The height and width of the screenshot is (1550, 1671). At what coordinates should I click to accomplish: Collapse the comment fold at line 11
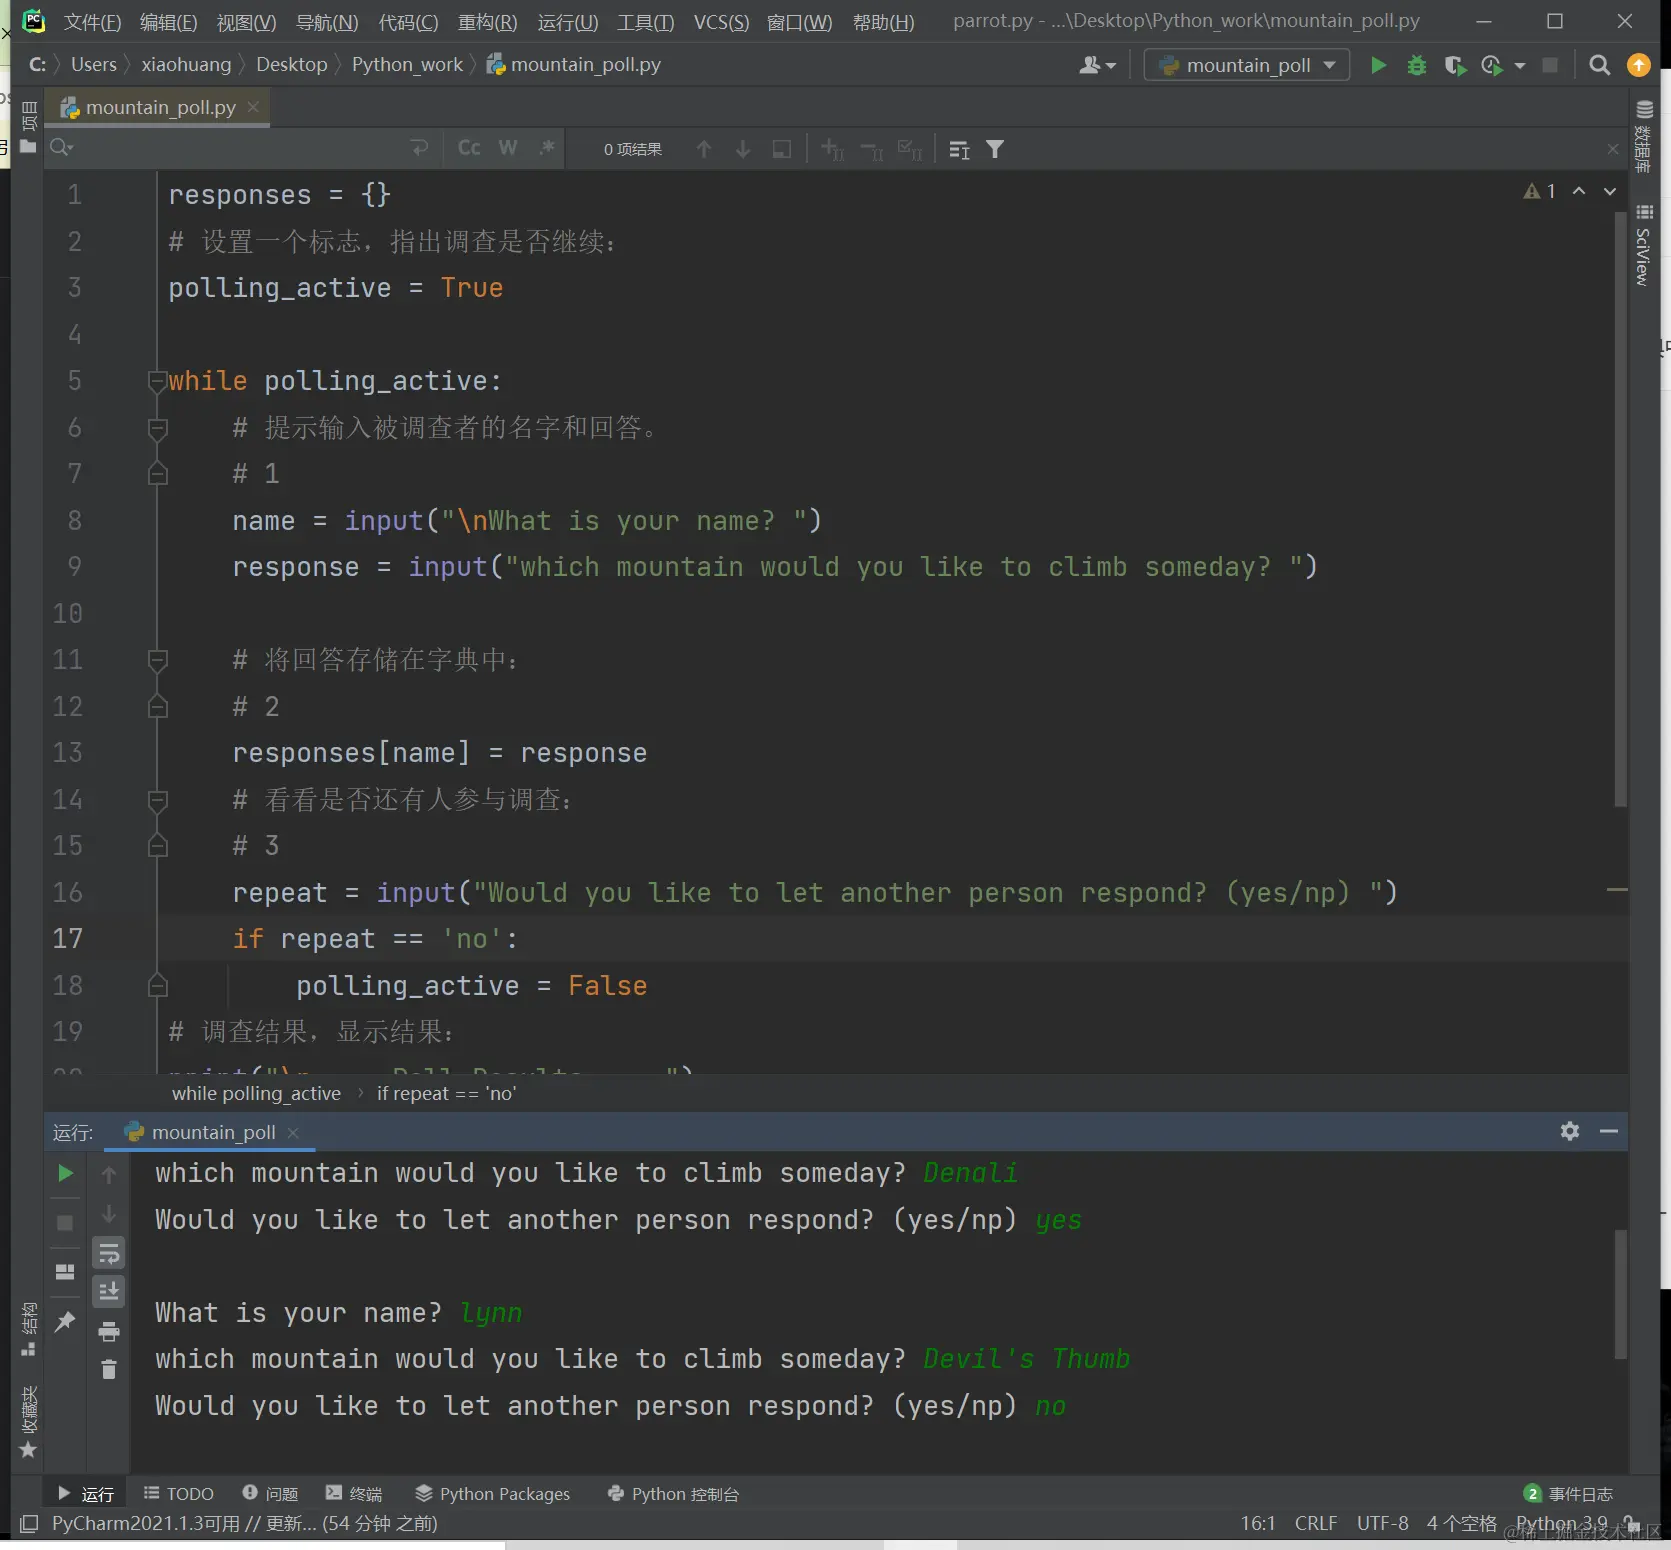(x=157, y=660)
